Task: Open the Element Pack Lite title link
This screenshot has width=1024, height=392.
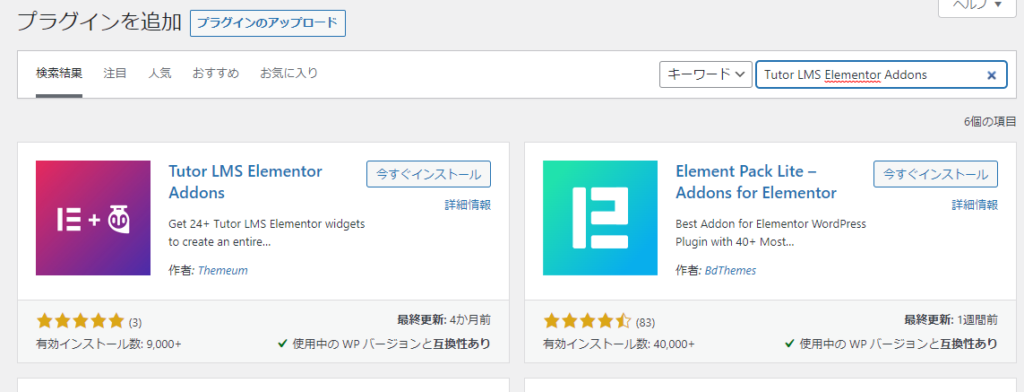Action: [756, 182]
